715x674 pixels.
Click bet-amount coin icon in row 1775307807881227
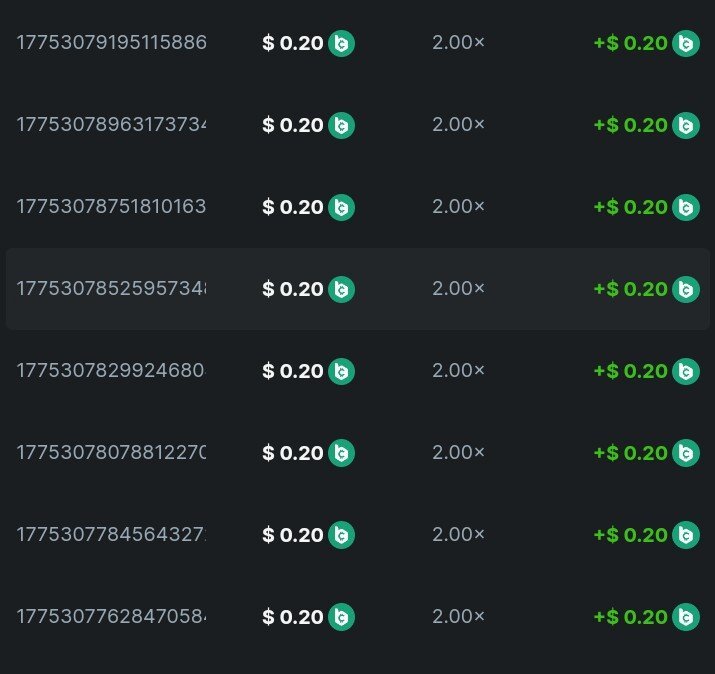[x=341, y=453]
